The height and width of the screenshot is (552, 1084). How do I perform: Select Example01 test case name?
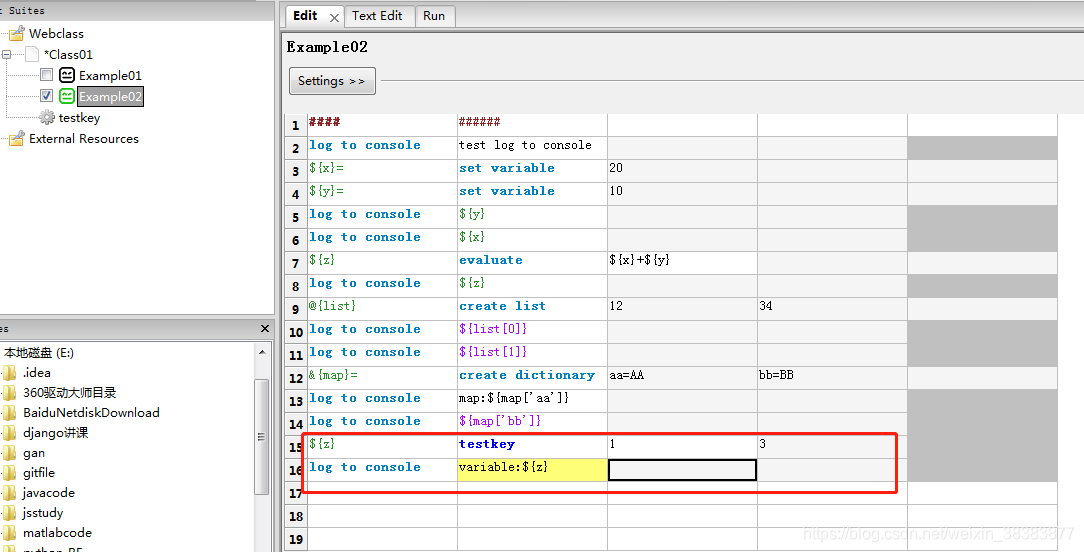(110, 75)
